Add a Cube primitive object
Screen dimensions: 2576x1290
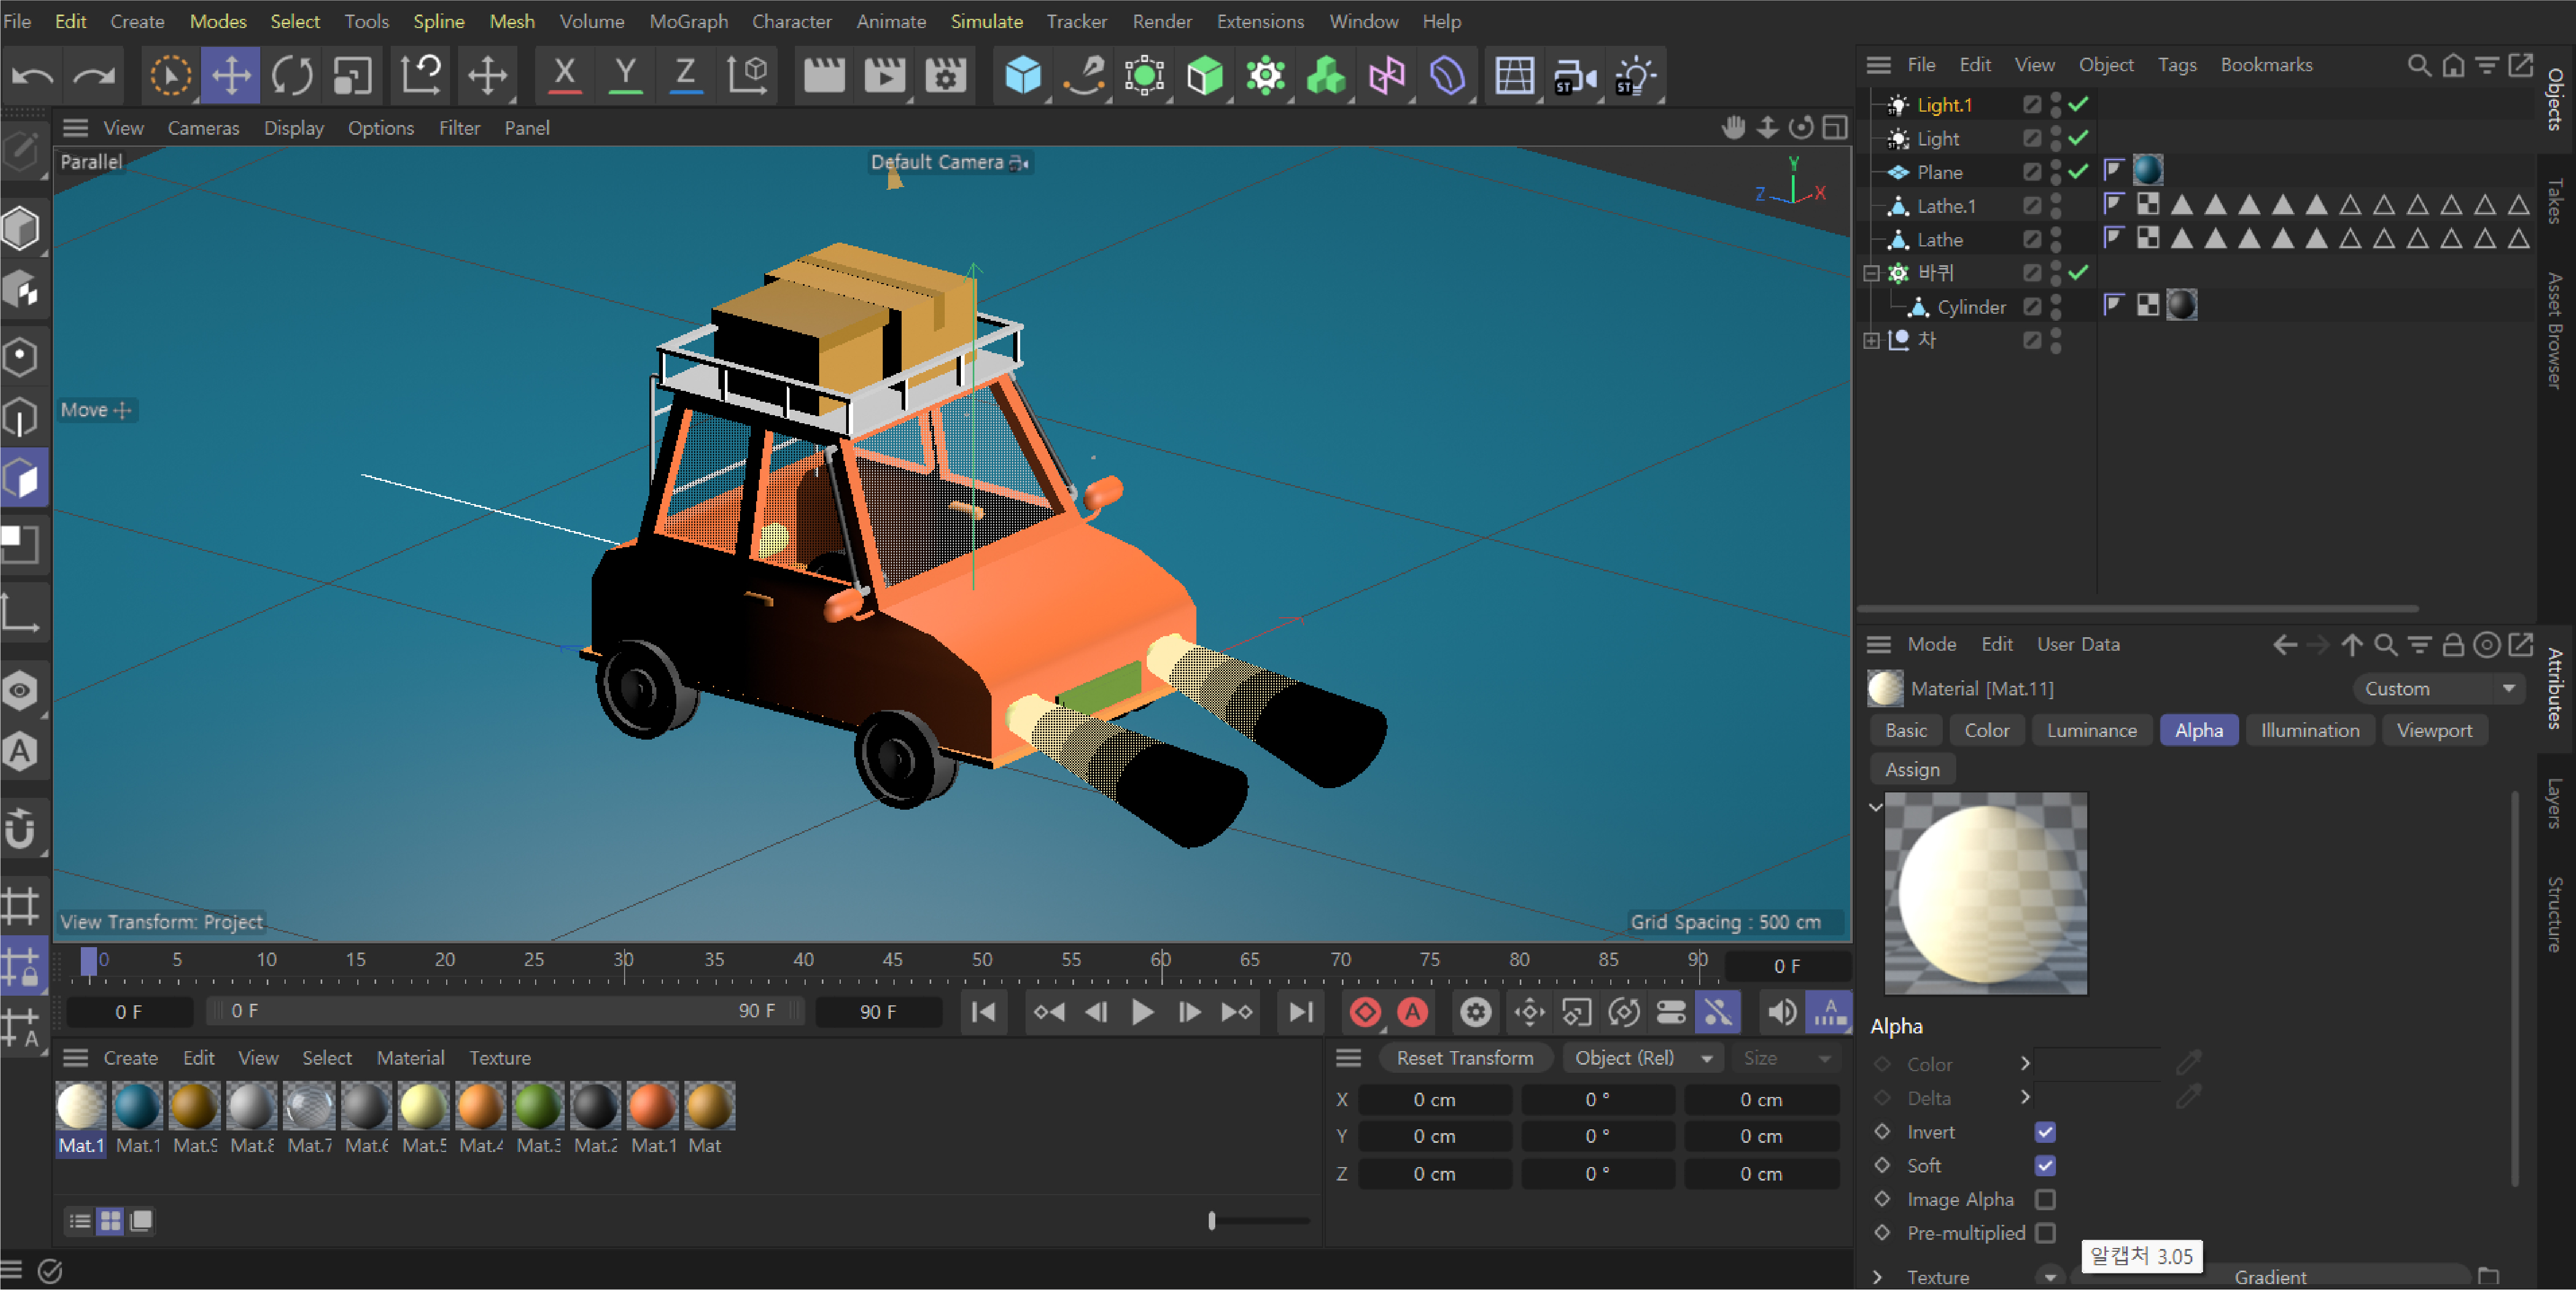click(x=1023, y=75)
